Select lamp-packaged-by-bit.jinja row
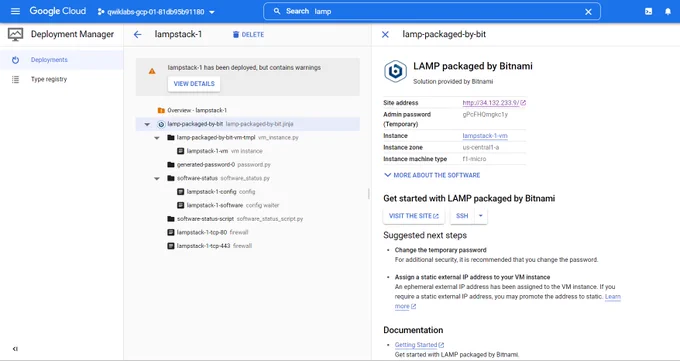This screenshot has width=680, height=361. [248, 124]
